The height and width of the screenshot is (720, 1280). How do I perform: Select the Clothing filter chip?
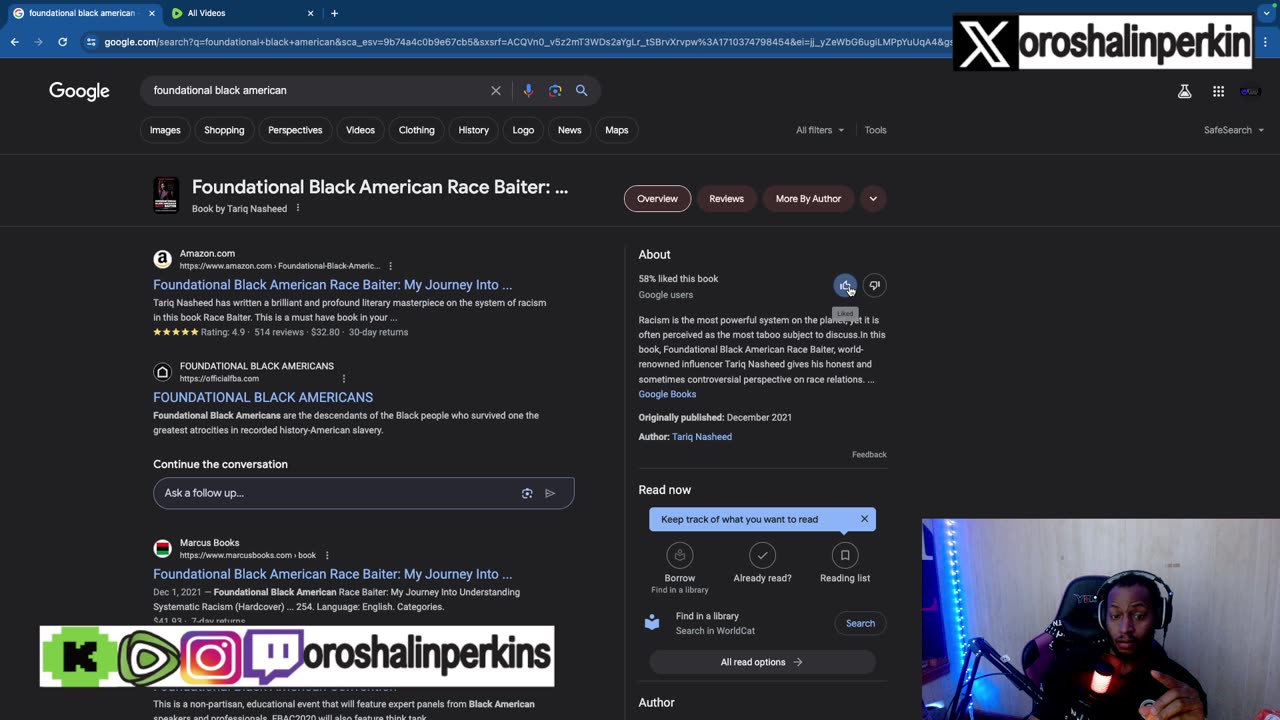click(x=417, y=130)
